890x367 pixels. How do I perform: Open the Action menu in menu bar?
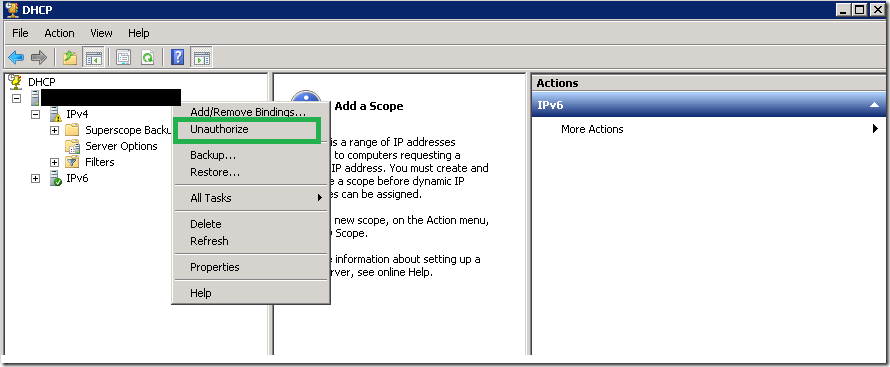(60, 33)
